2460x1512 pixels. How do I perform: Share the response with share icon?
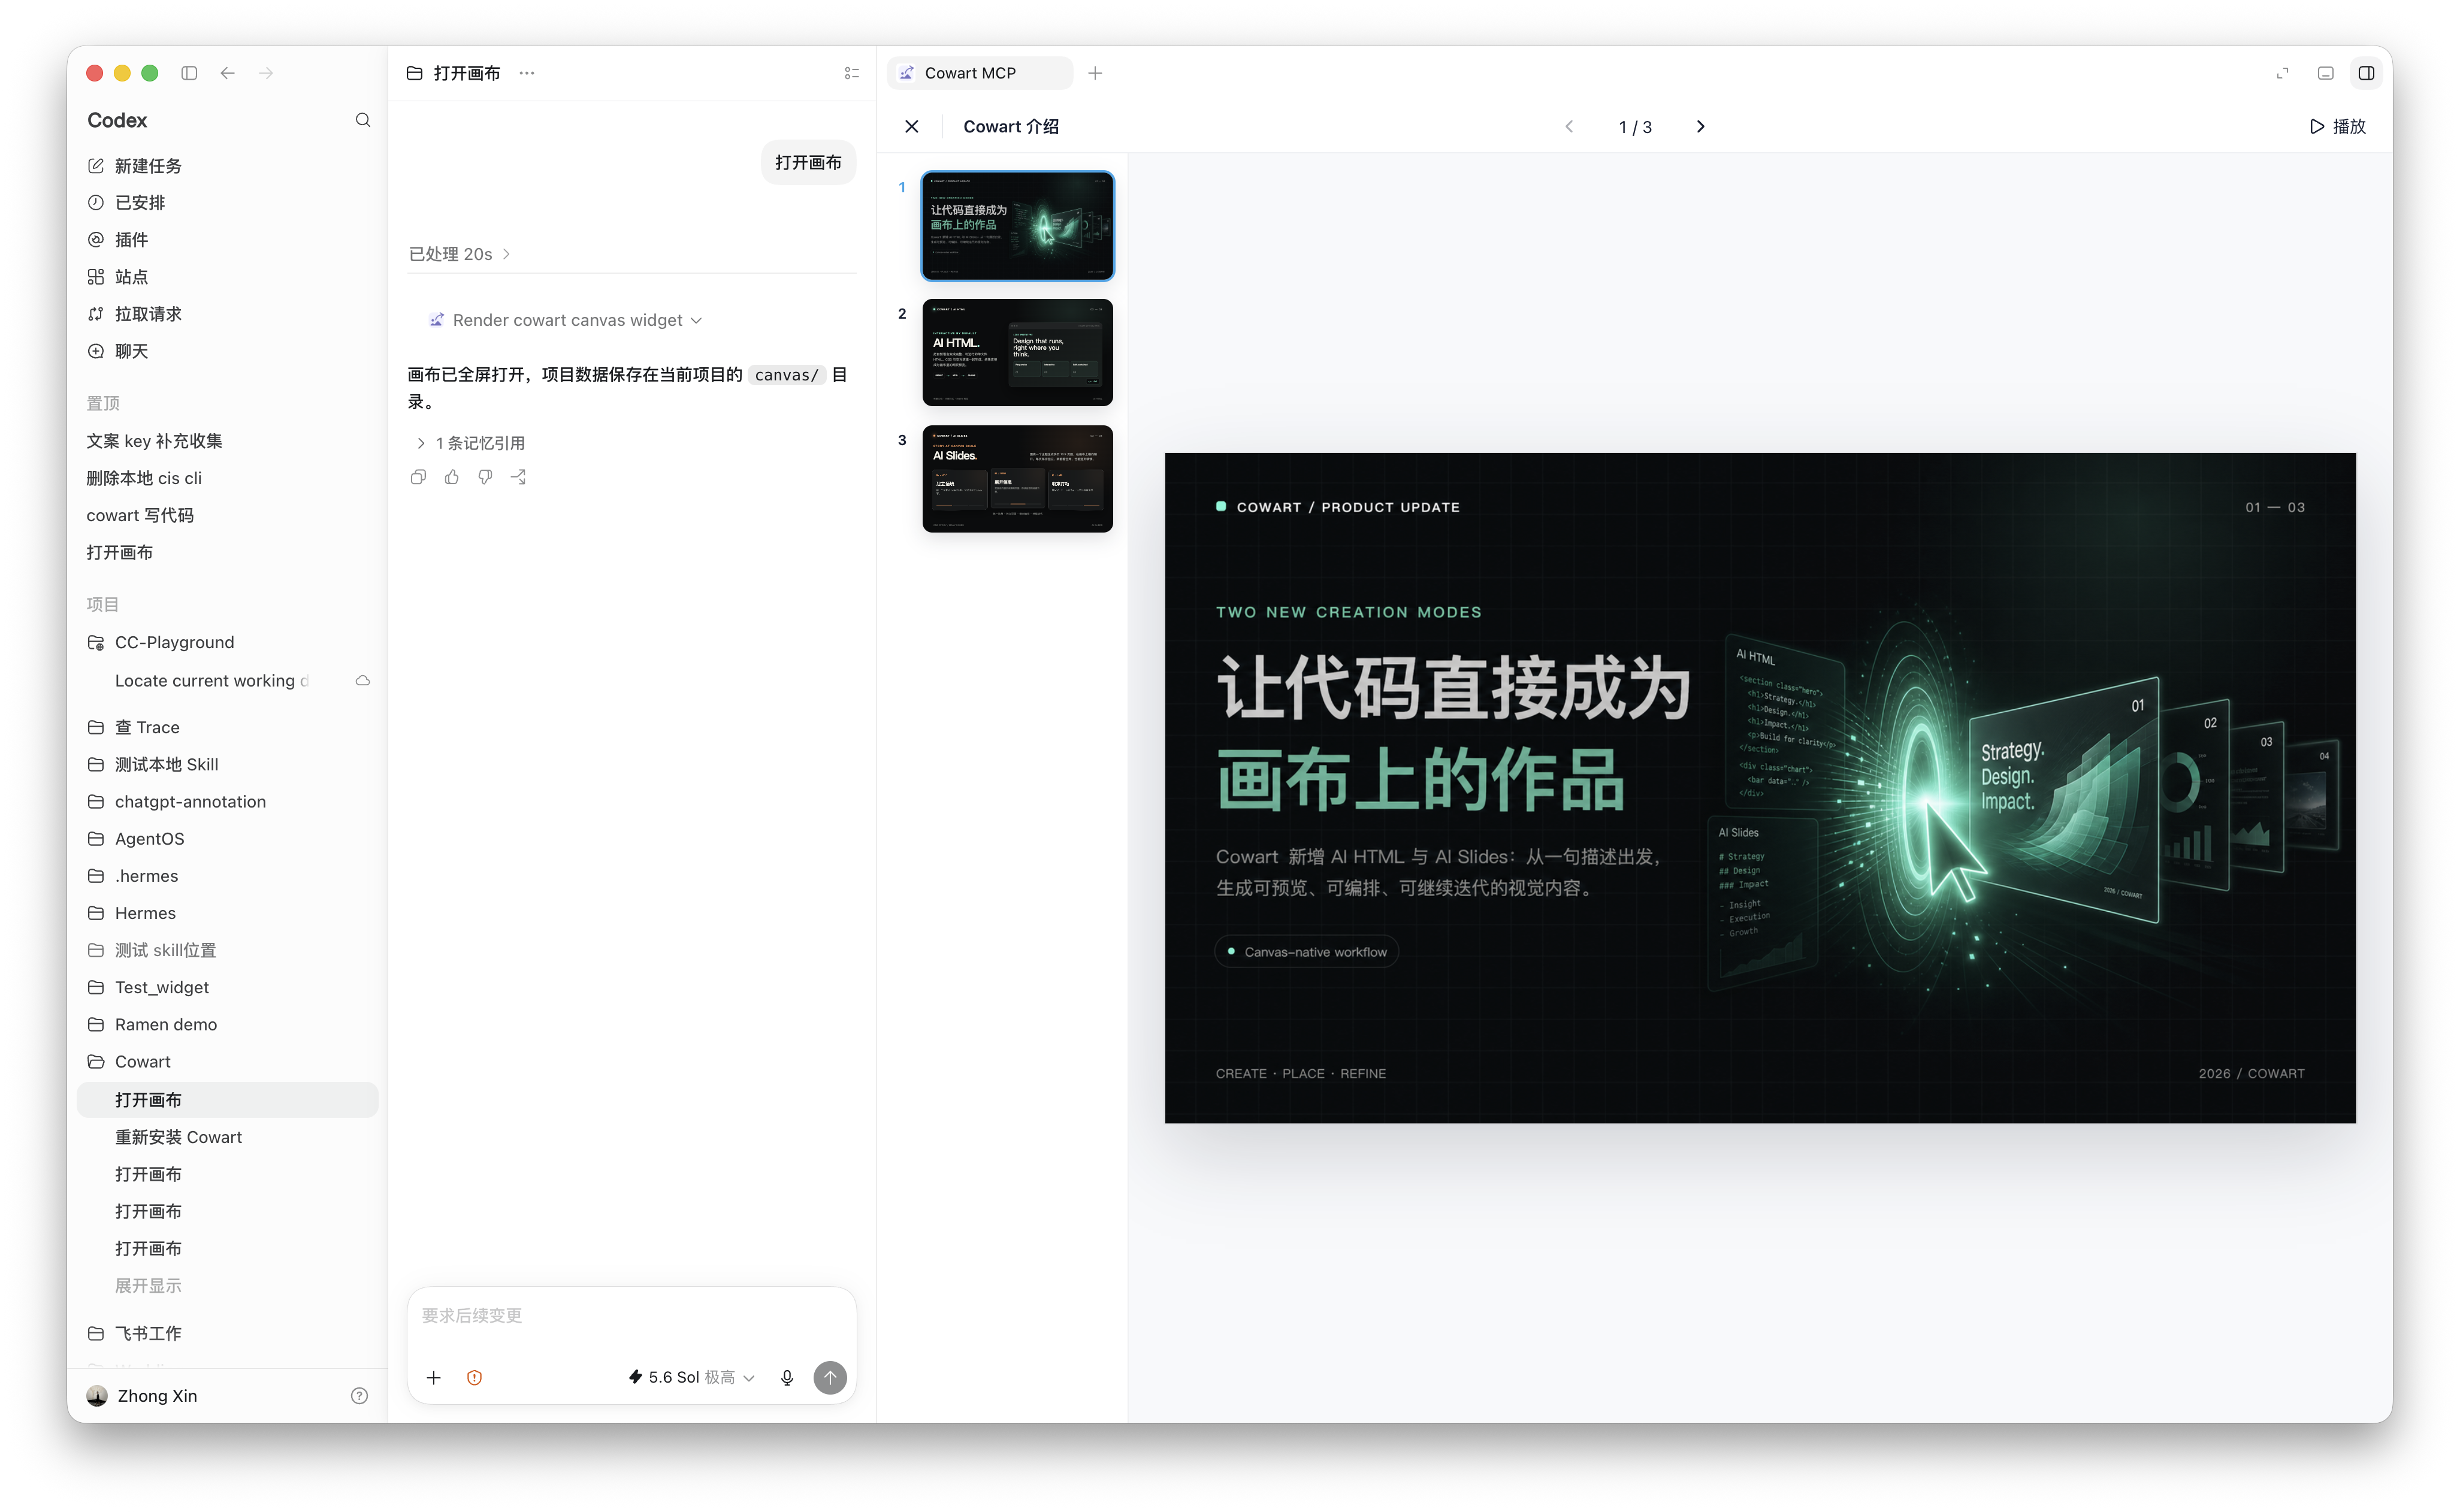[518, 477]
